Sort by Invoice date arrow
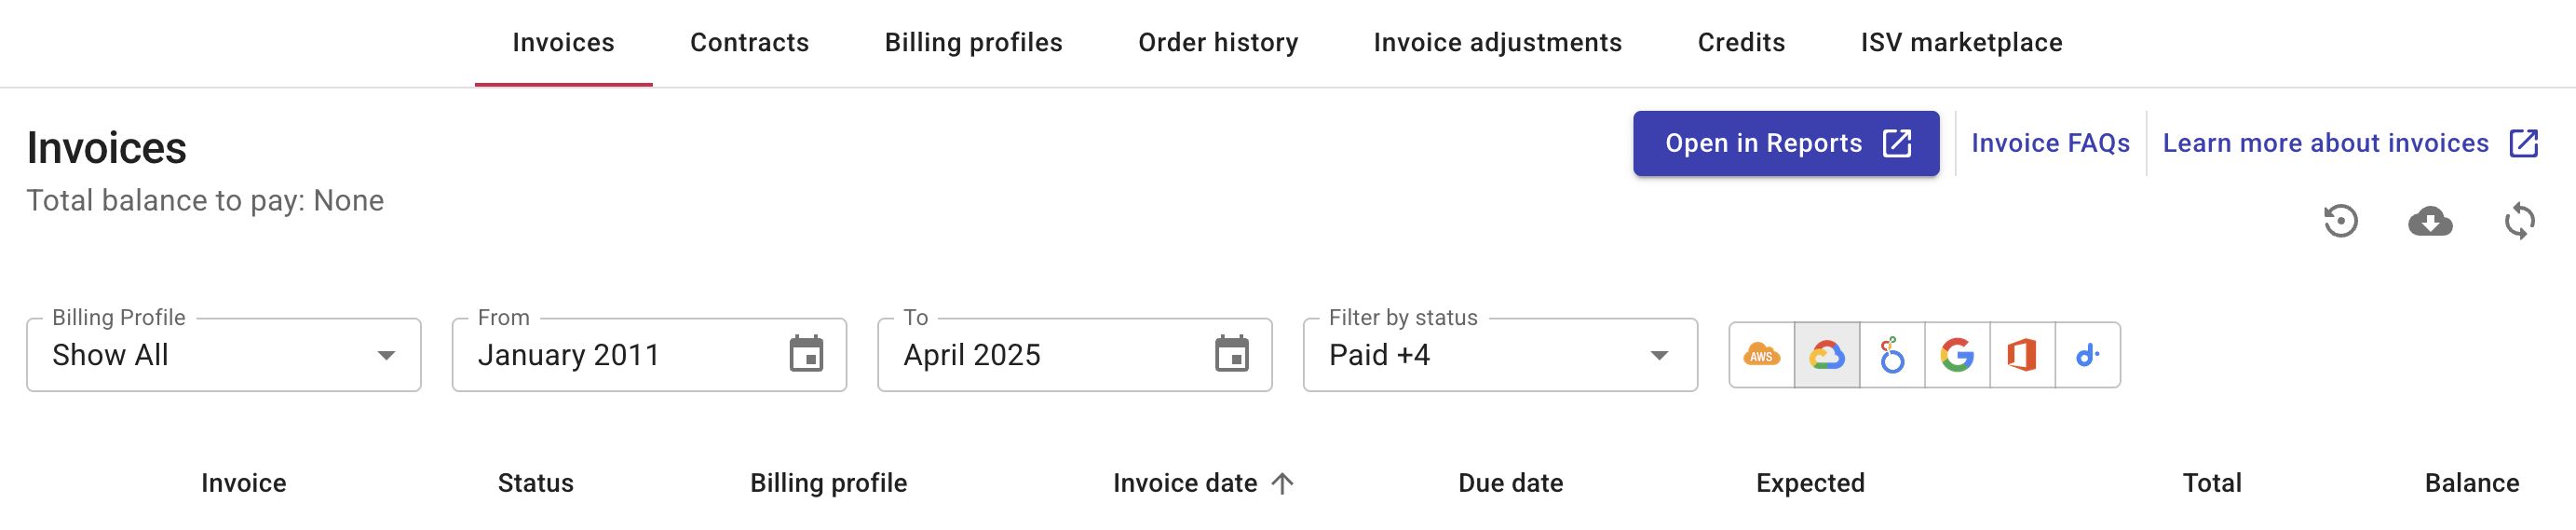Image resolution: width=2576 pixels, height=530 pixels. point(1282,484)
